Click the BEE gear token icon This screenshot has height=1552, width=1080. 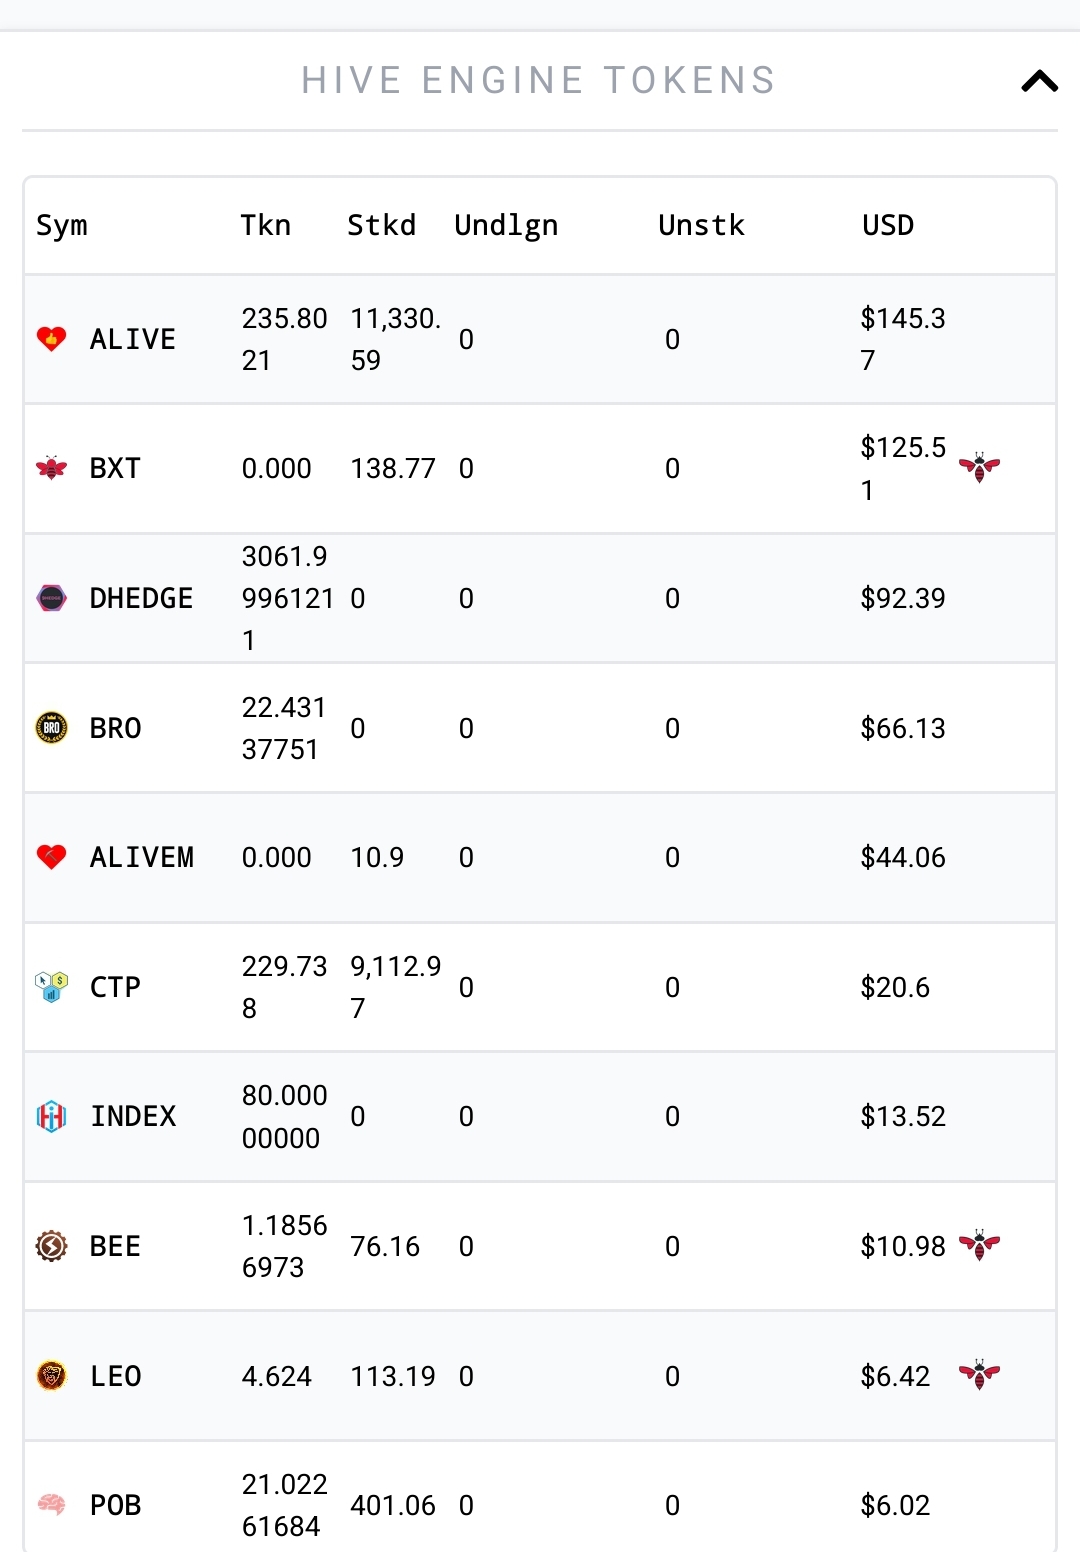point(52,1246)
